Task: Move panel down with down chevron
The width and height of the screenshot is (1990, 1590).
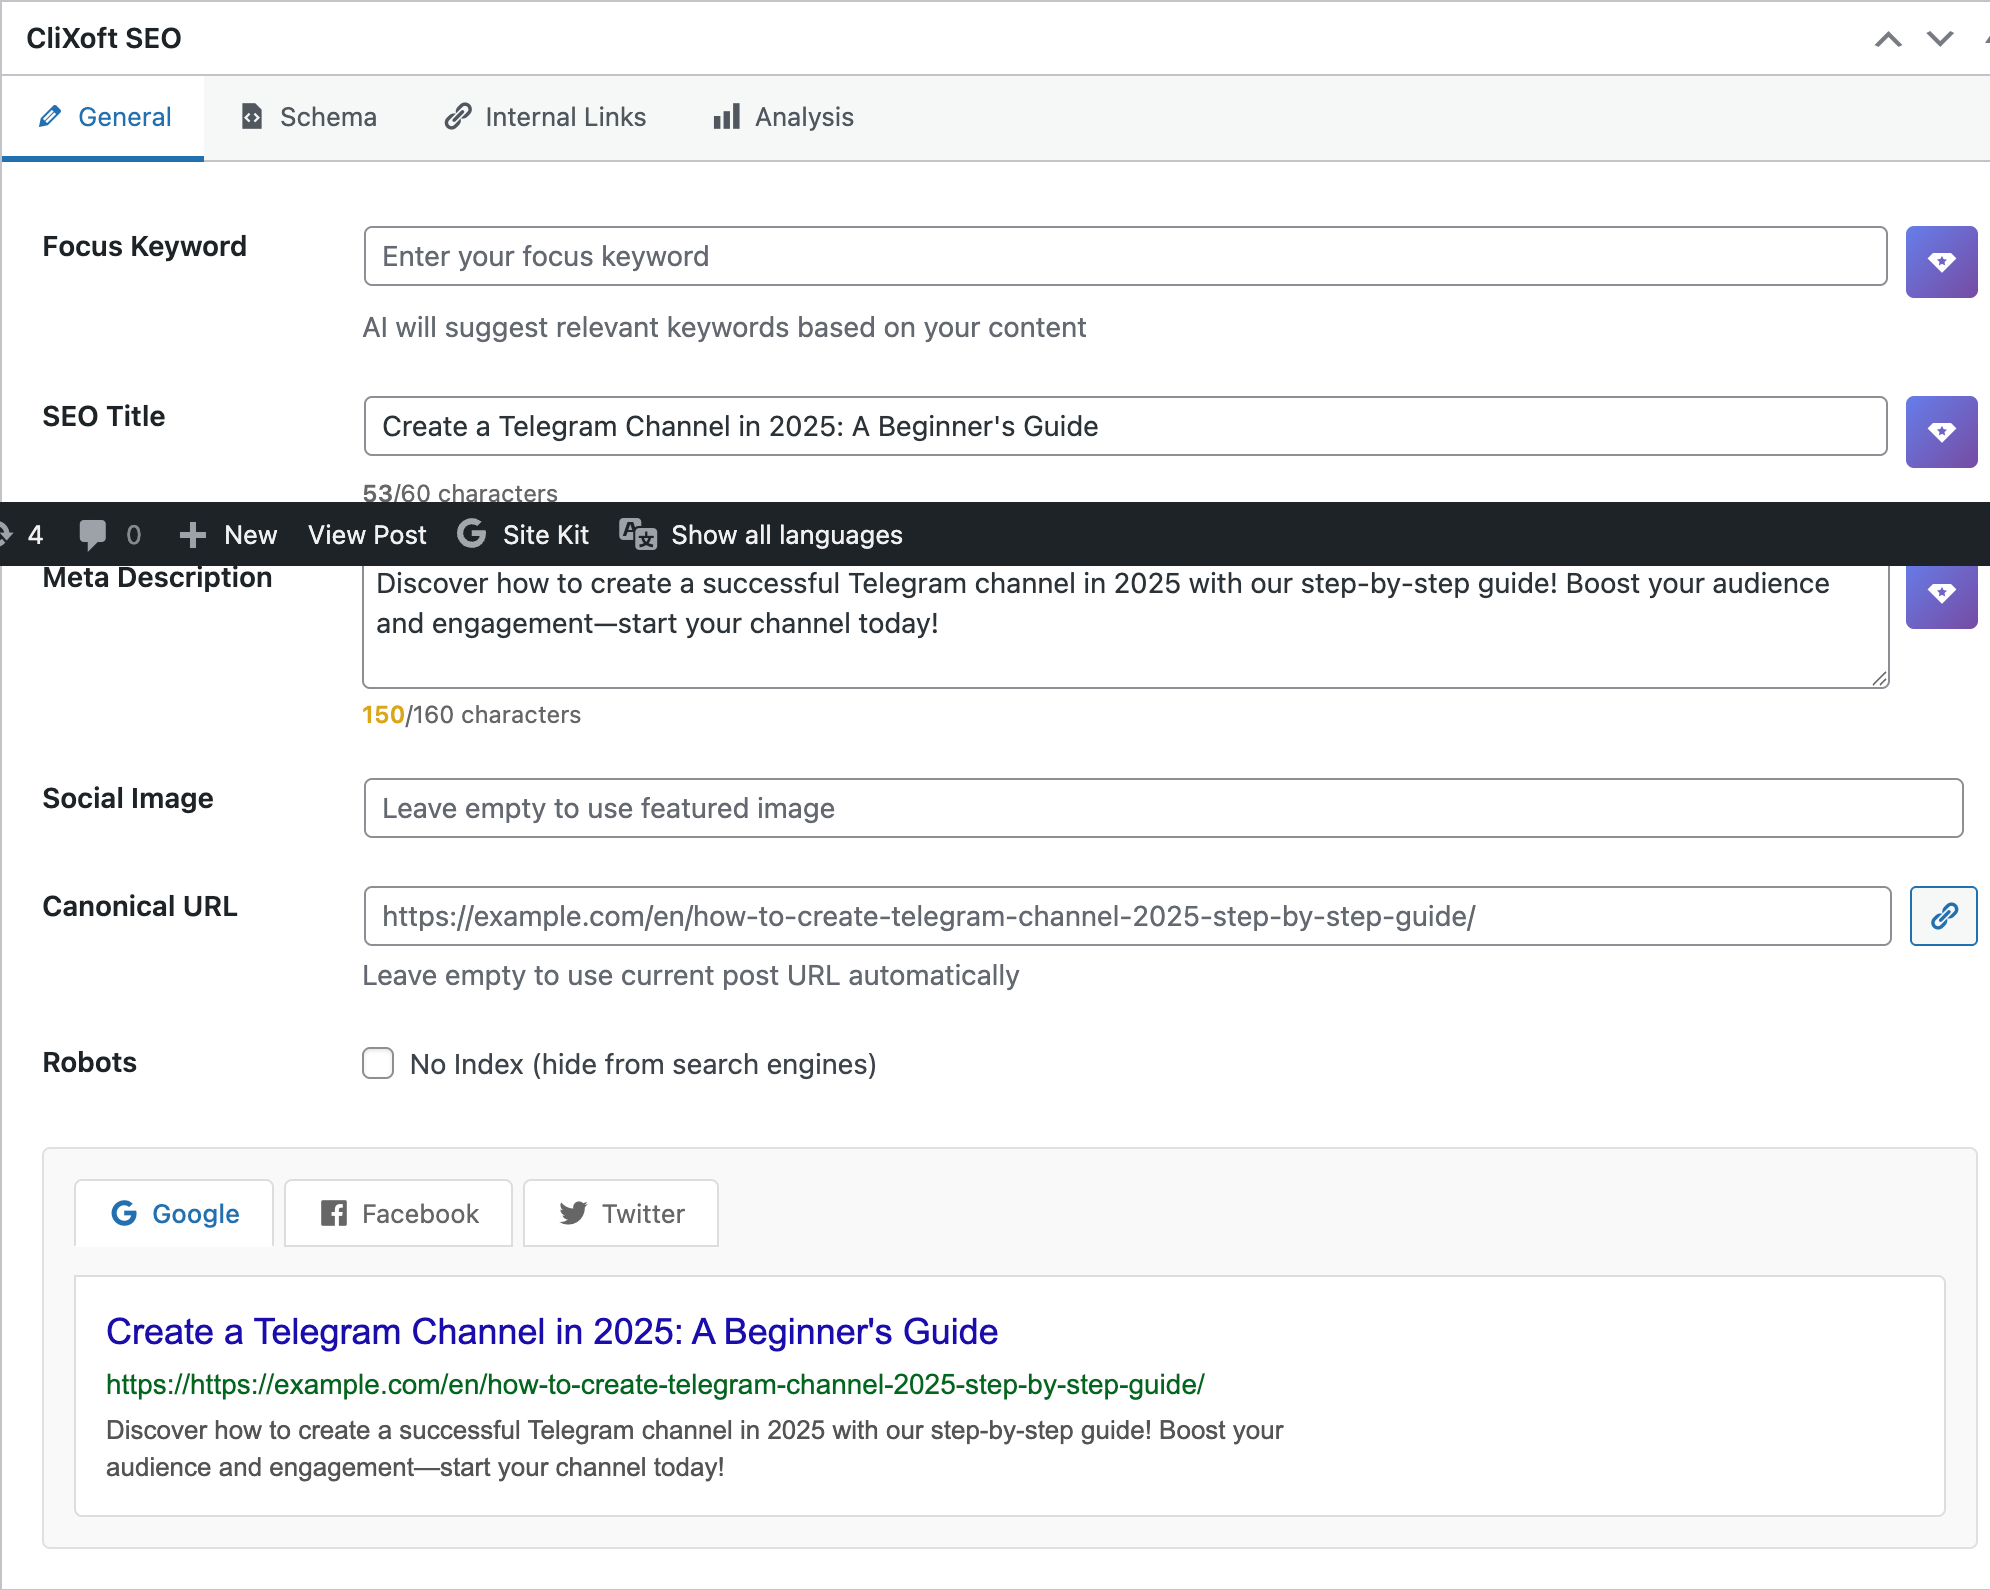Action: tap(1939, 39)
